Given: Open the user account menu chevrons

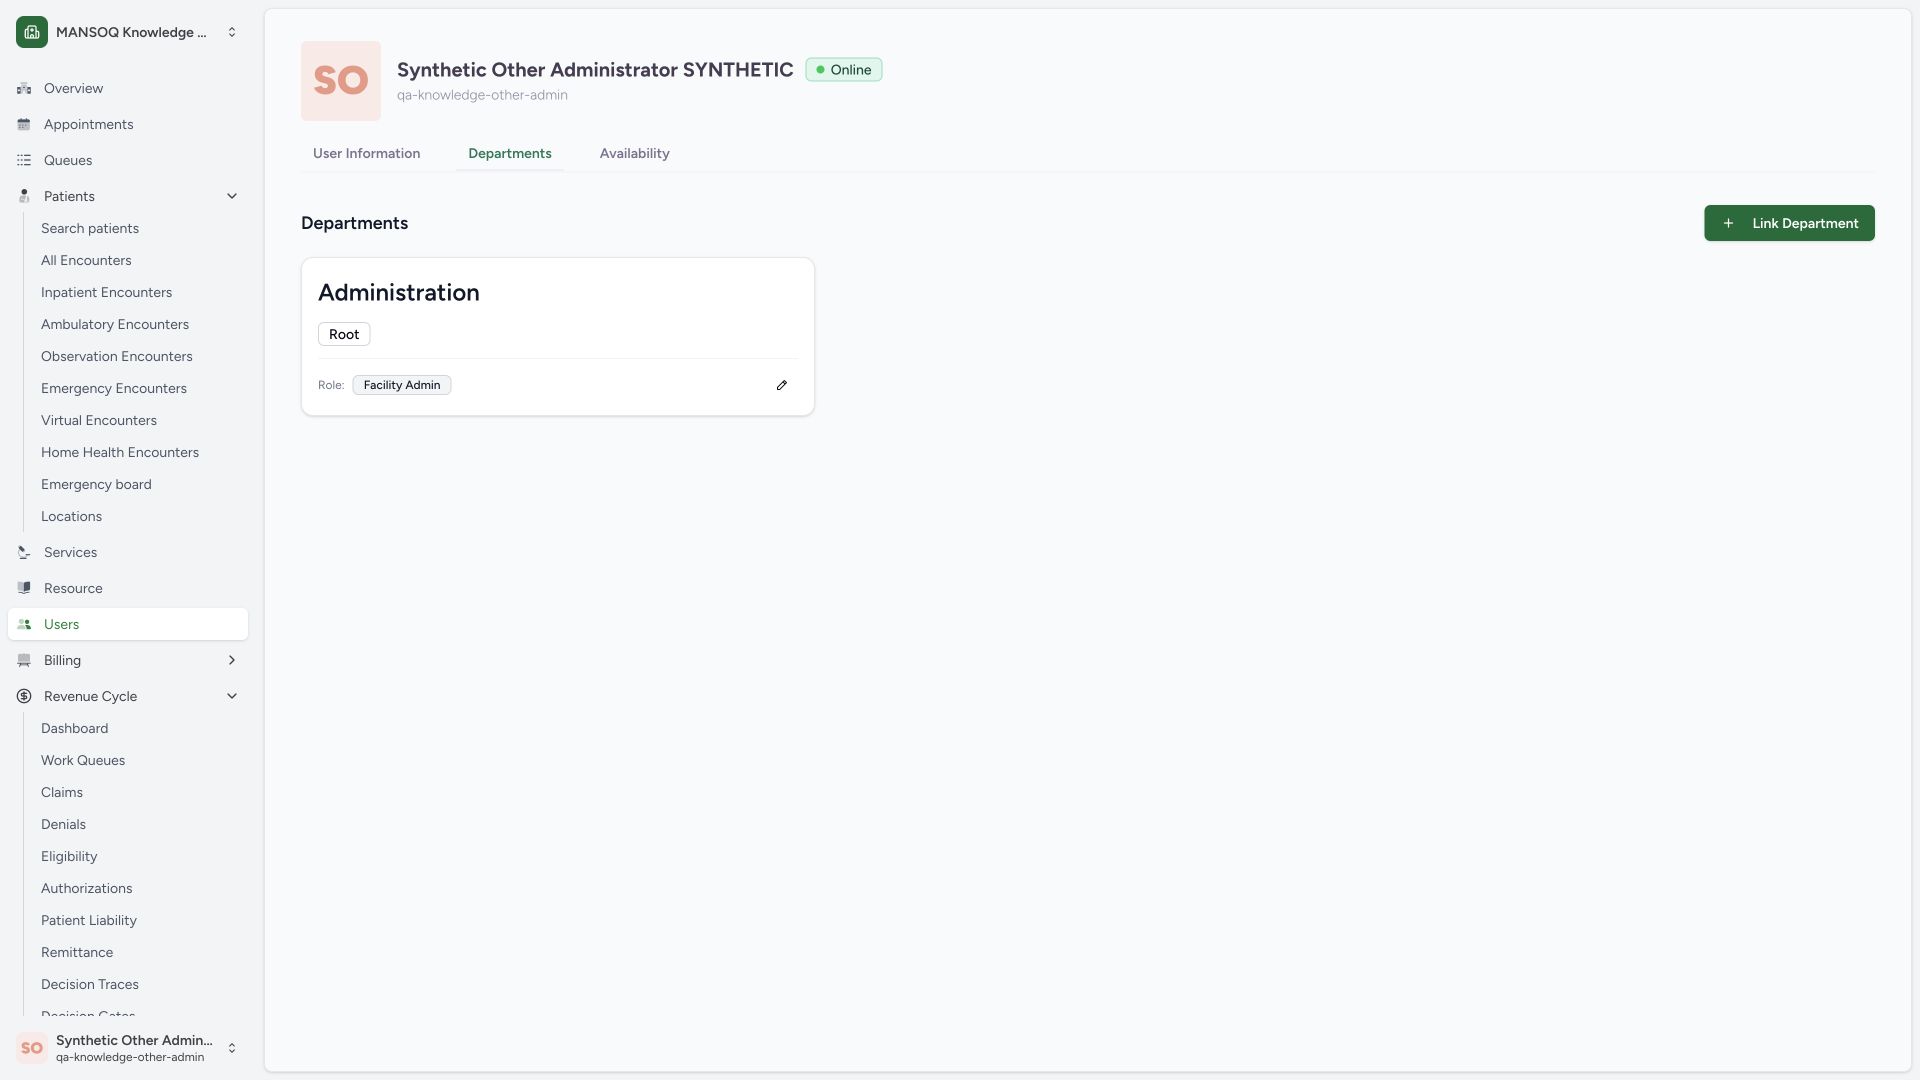Looking at the screenshot, I should click(x=232, y=1048).
